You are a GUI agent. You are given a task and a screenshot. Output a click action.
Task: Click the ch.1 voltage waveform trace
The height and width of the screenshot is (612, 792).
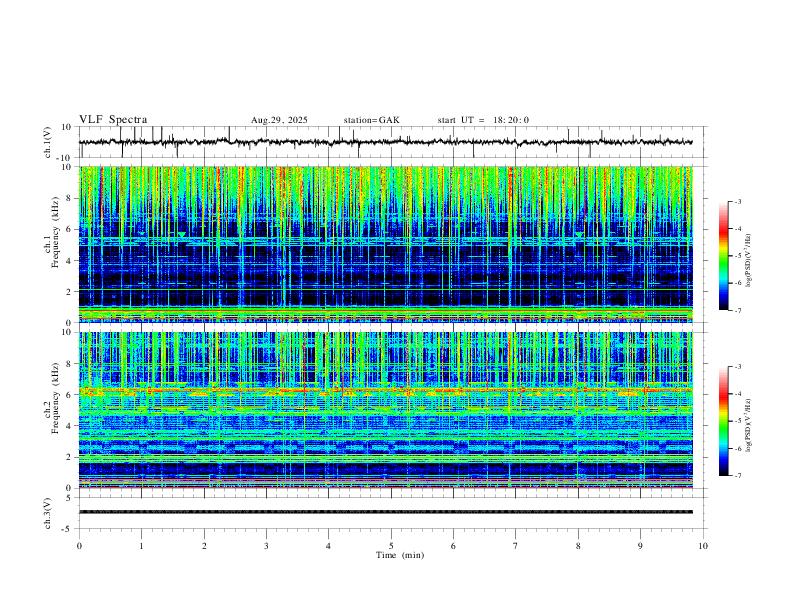[x=385, y=142]
